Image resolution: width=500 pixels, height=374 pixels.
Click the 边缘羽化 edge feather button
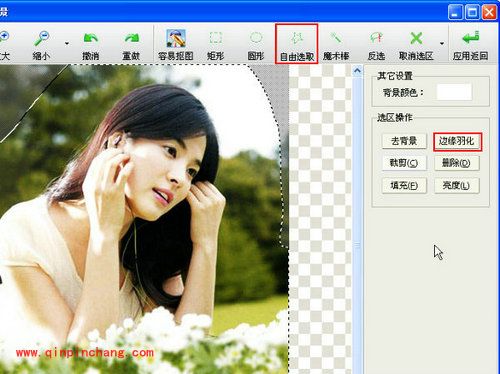pyautogui.click(x=457, y=142)
